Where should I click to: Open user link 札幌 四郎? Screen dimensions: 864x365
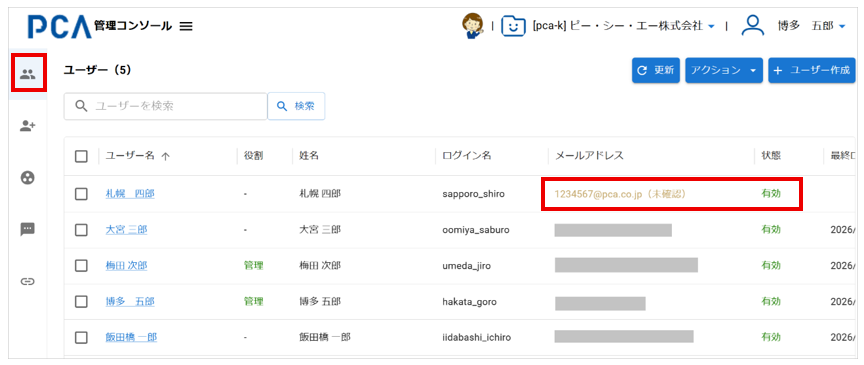pyautogui.click(x=130, y=194)
